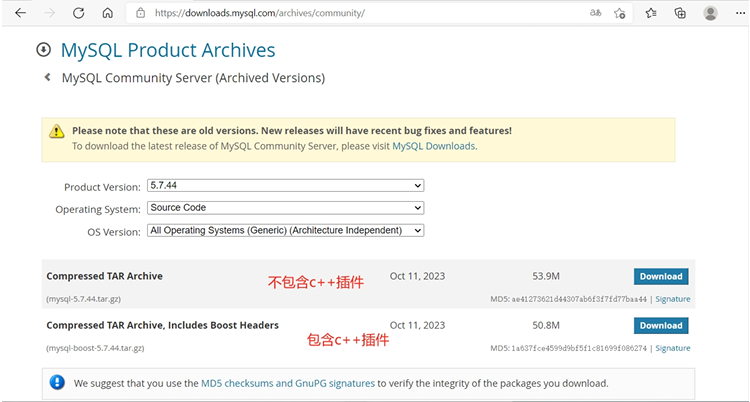Click MD5 hash ae41273621d44307ab6f3f7fd77baa44
Image resolution: width=750 pixels, height=402 pixels.
tap(579, 299)
